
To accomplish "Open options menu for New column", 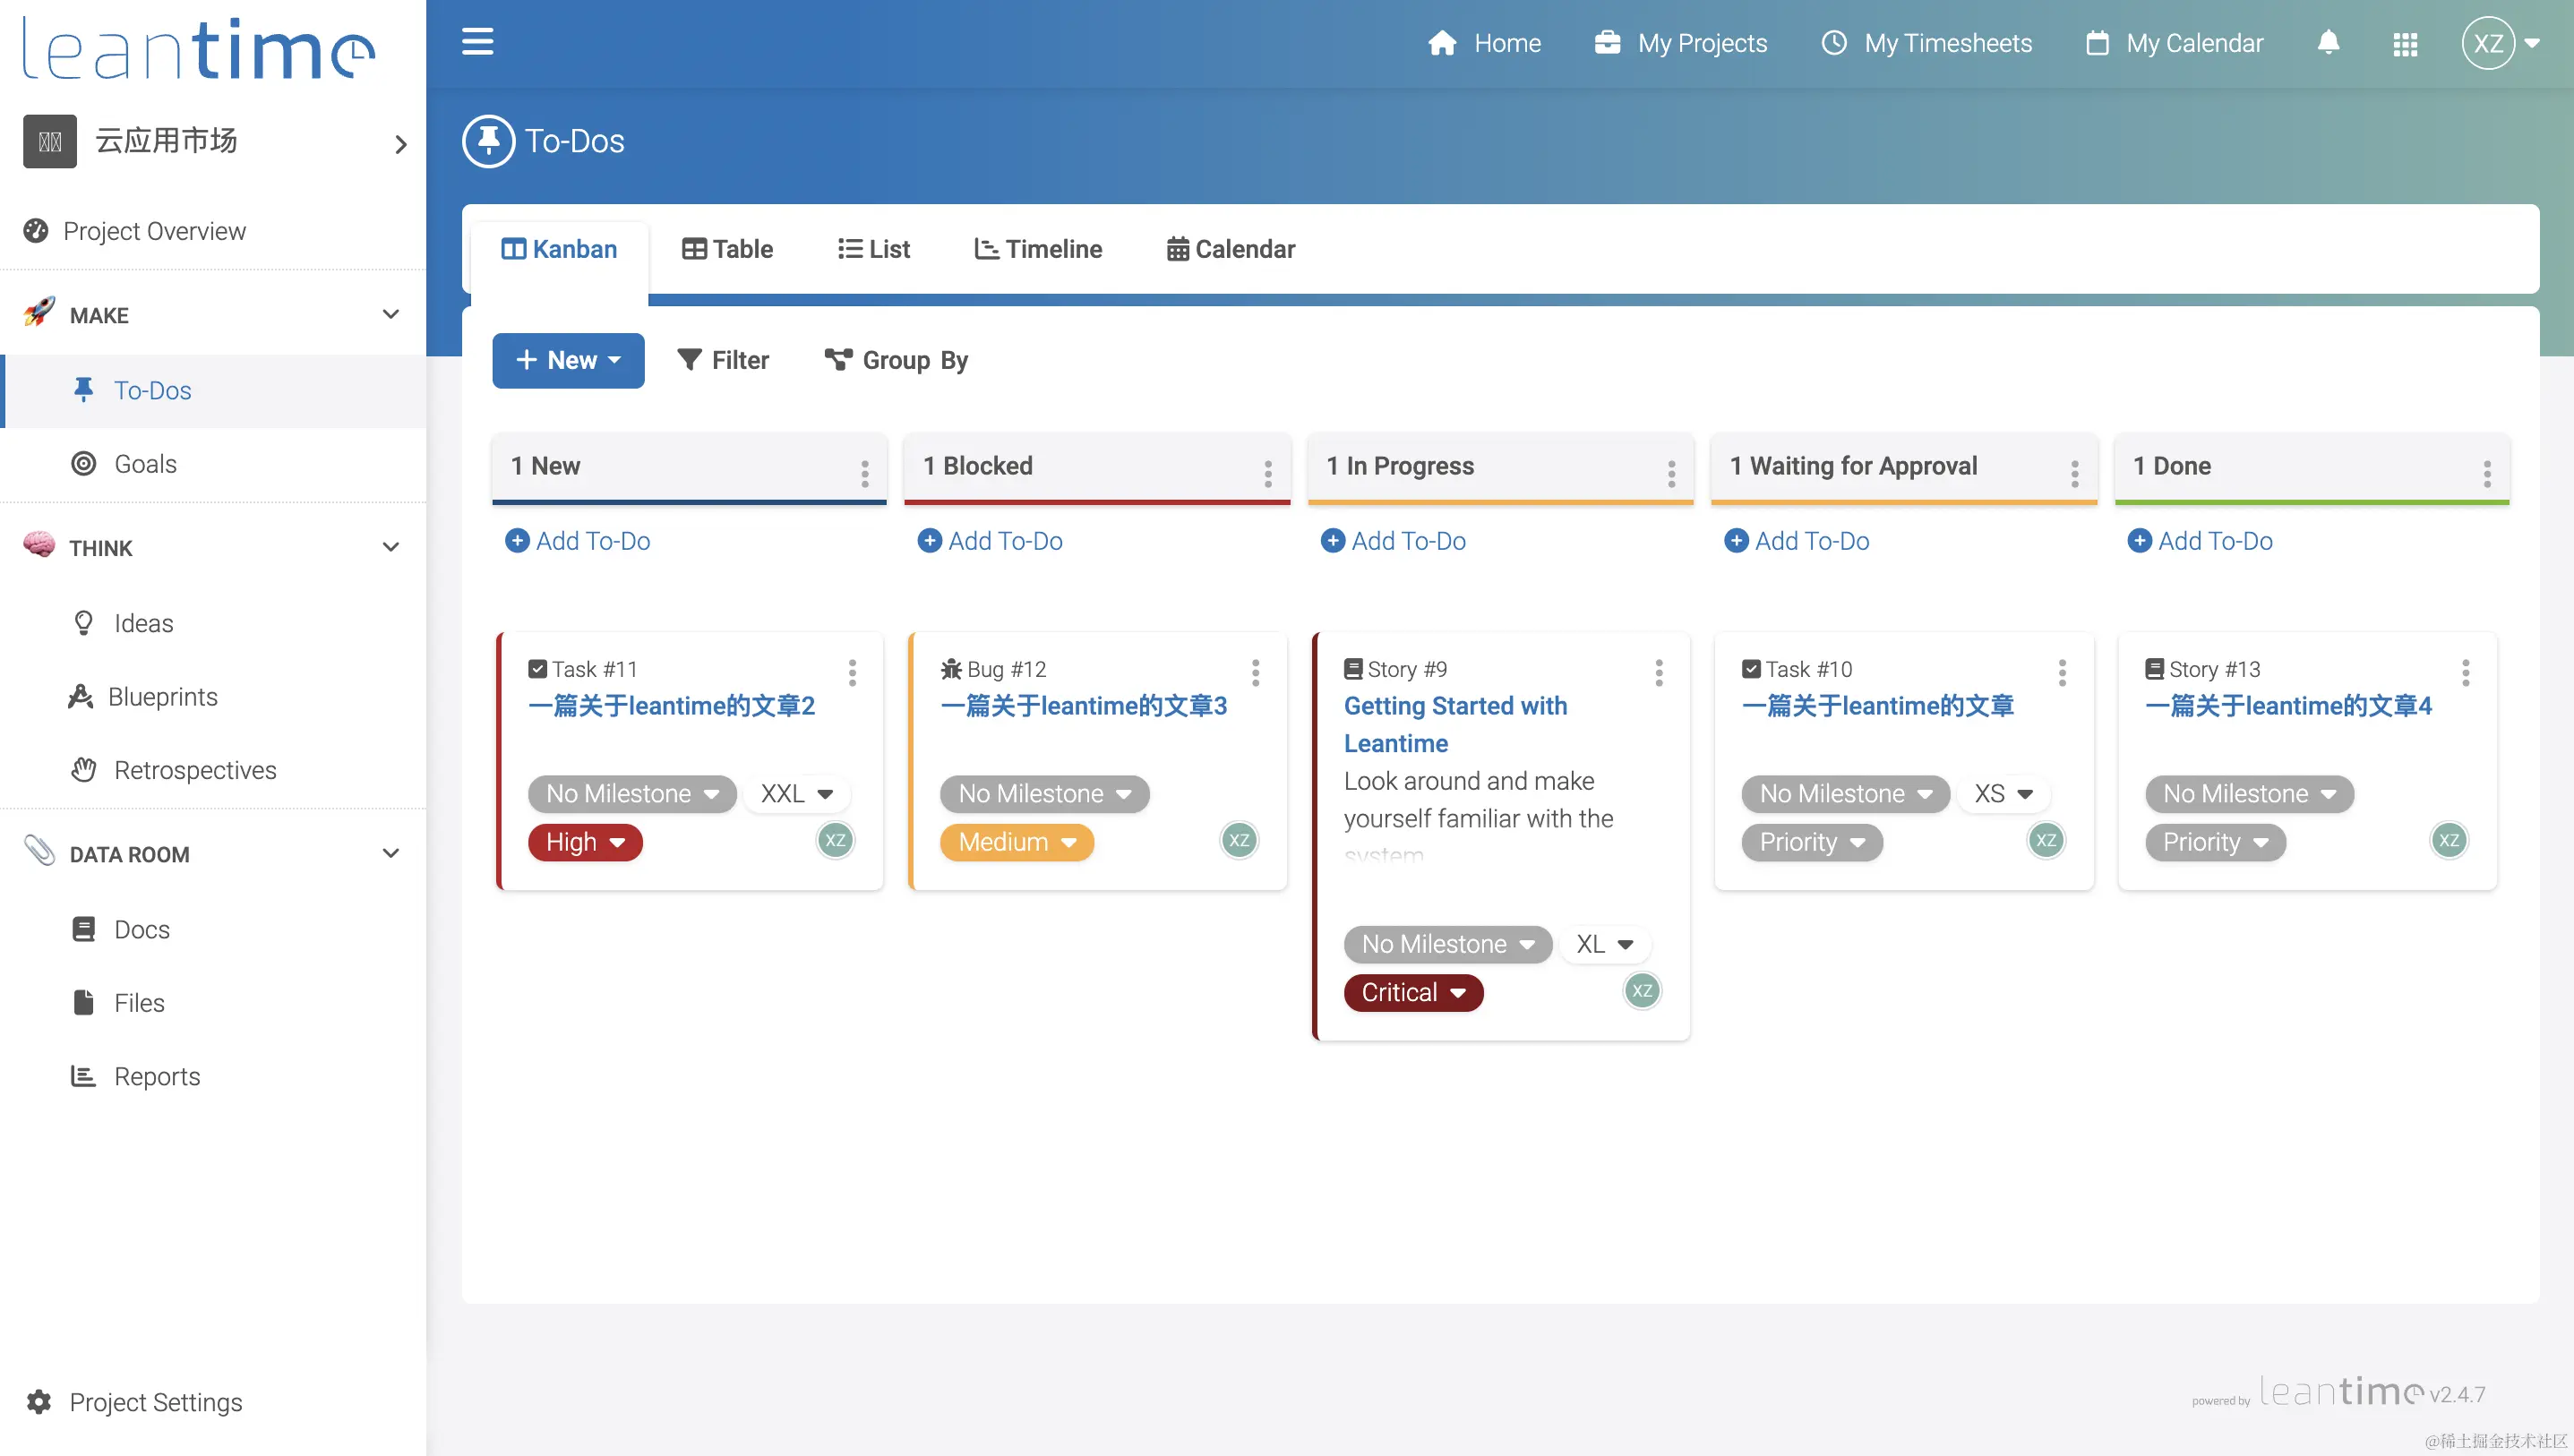I will click(x=865, y=473).
